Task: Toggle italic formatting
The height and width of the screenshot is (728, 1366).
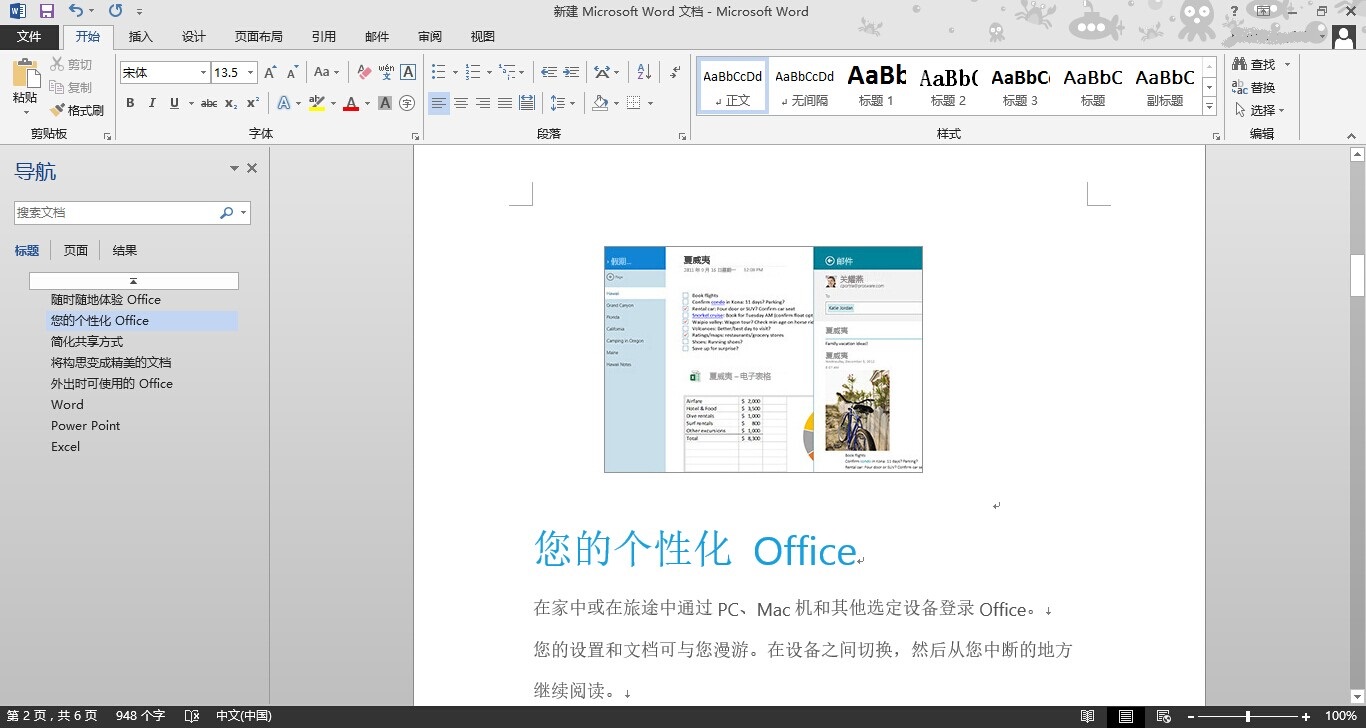Action: (152, 103)
